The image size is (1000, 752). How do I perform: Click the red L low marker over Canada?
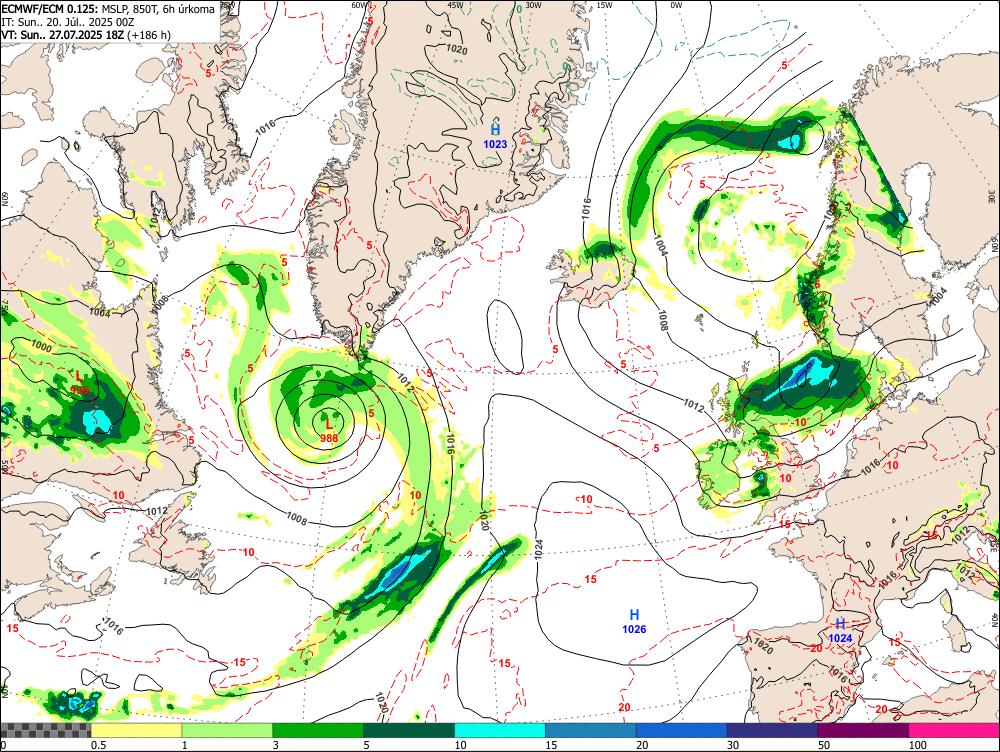pos(80,383)
